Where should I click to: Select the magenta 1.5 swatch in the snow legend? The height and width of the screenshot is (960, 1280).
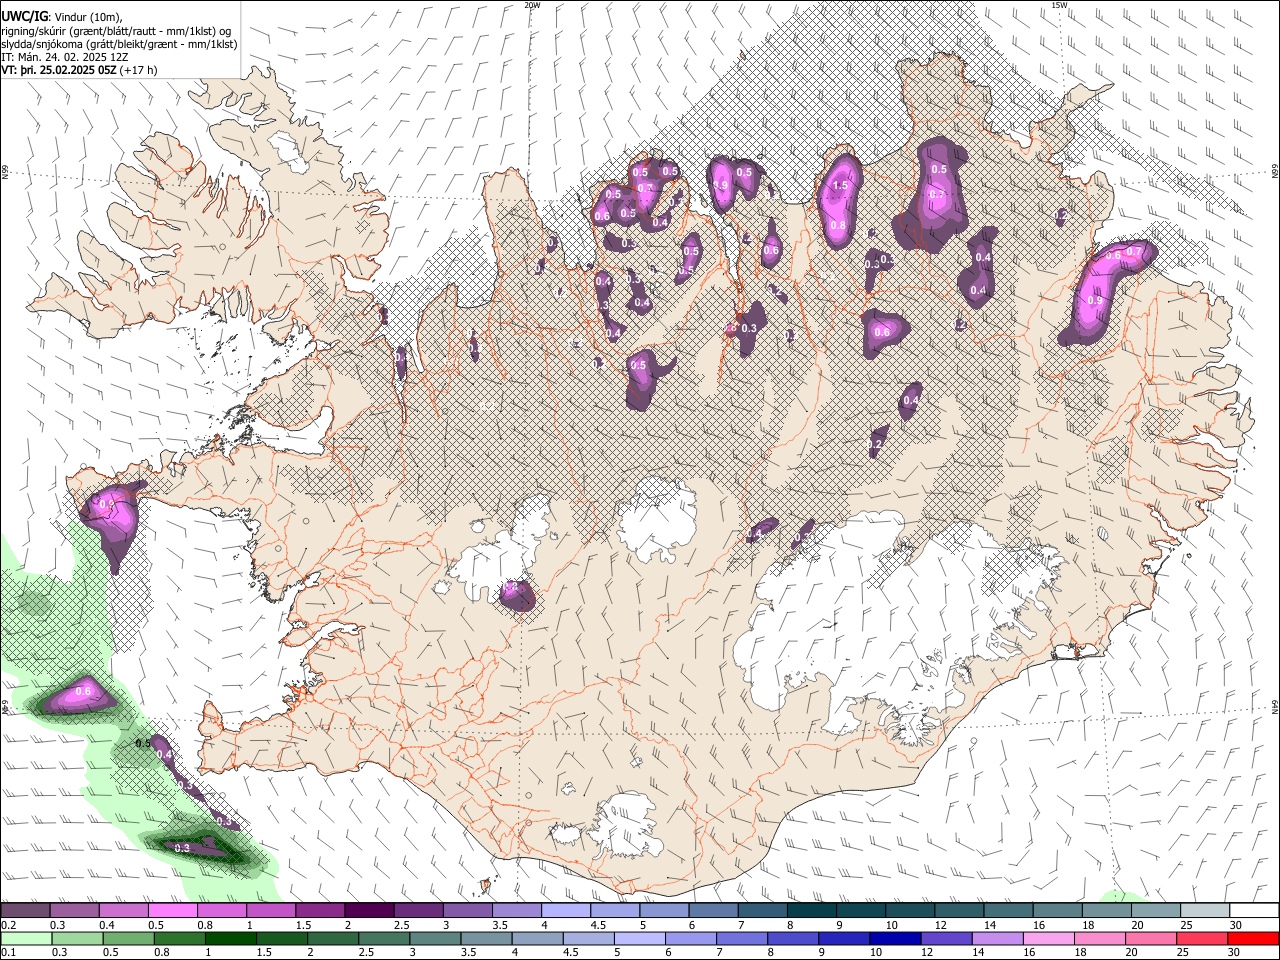(x=319, y=910)
